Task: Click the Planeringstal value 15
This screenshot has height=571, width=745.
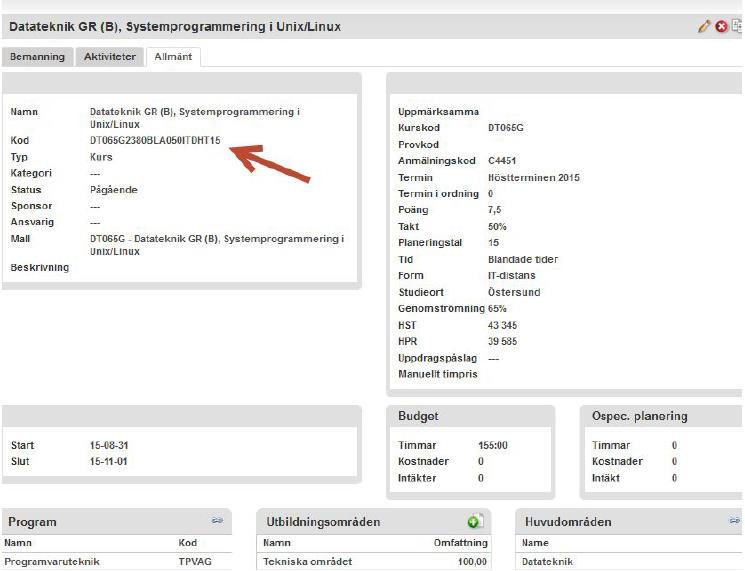Action: coord(493,243)
